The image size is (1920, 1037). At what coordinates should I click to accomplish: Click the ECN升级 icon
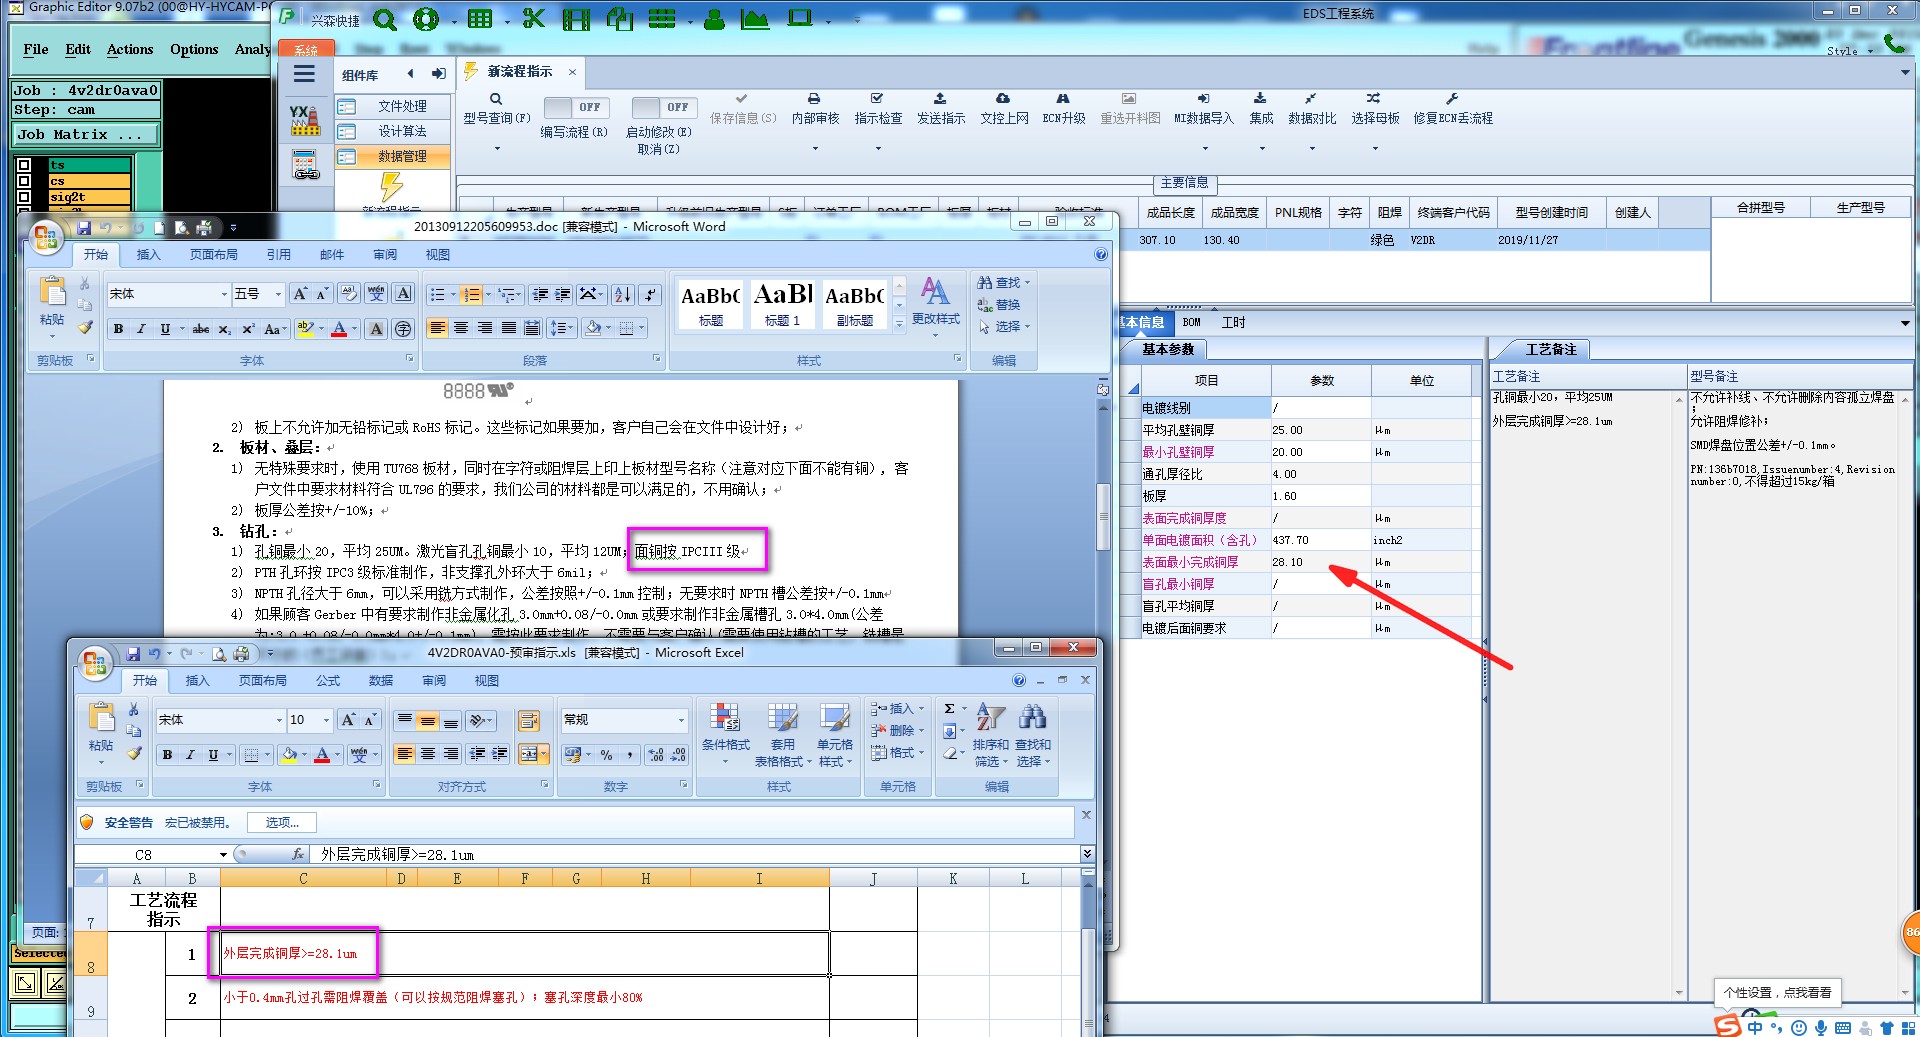(1063, 99)
